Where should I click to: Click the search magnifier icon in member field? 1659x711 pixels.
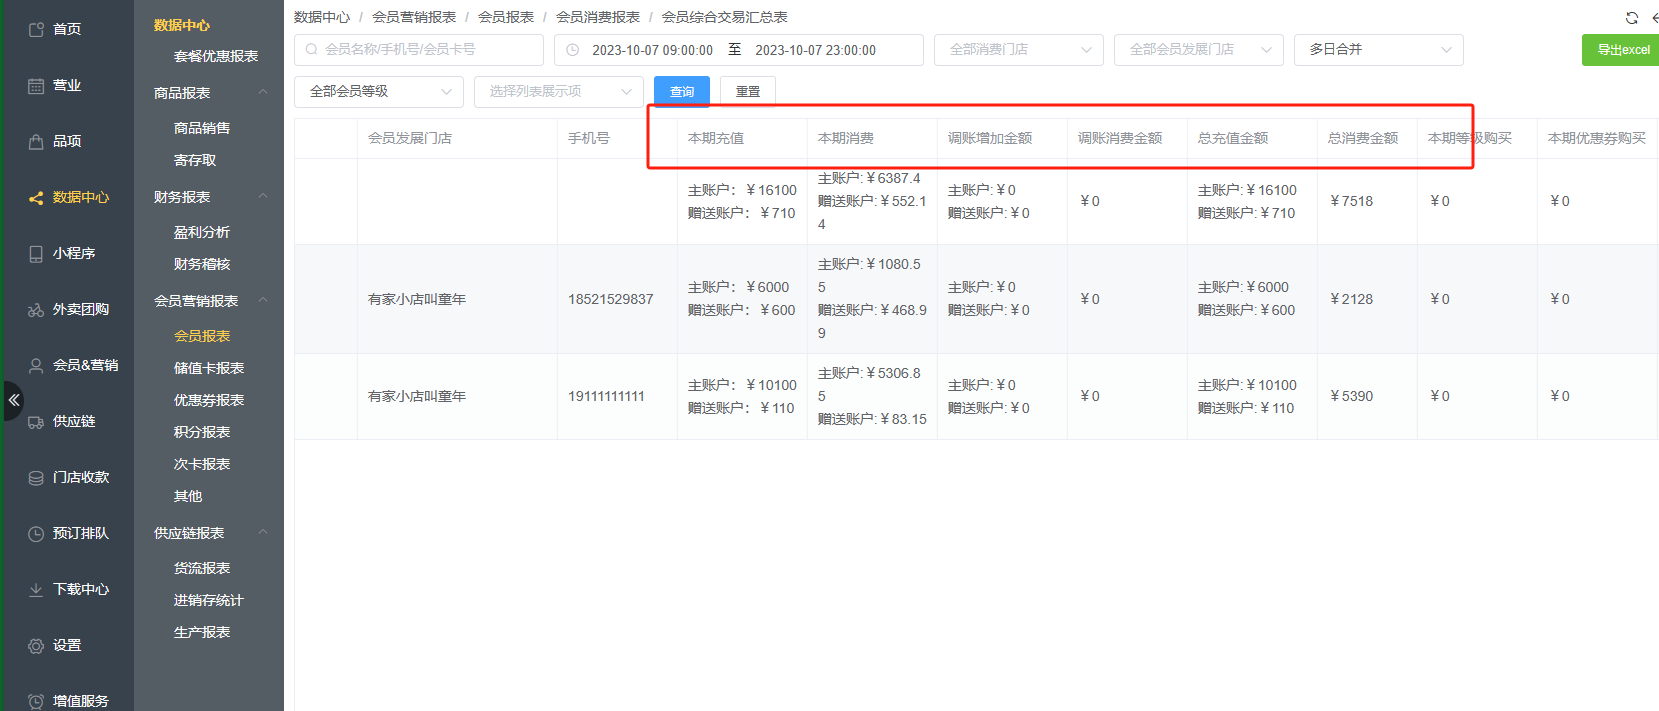coord(312,49)
